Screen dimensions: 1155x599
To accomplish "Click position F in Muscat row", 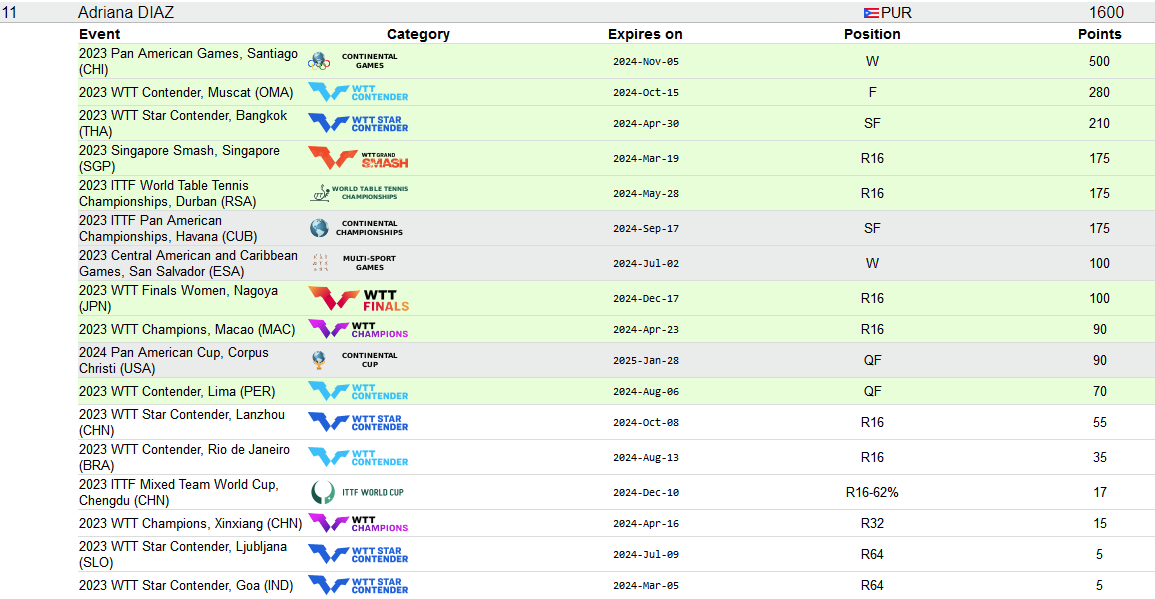I will coord(872,92).
